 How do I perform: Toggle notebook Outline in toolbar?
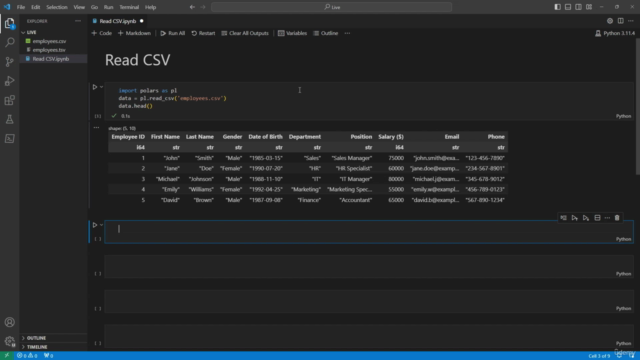tap(326, 33)
